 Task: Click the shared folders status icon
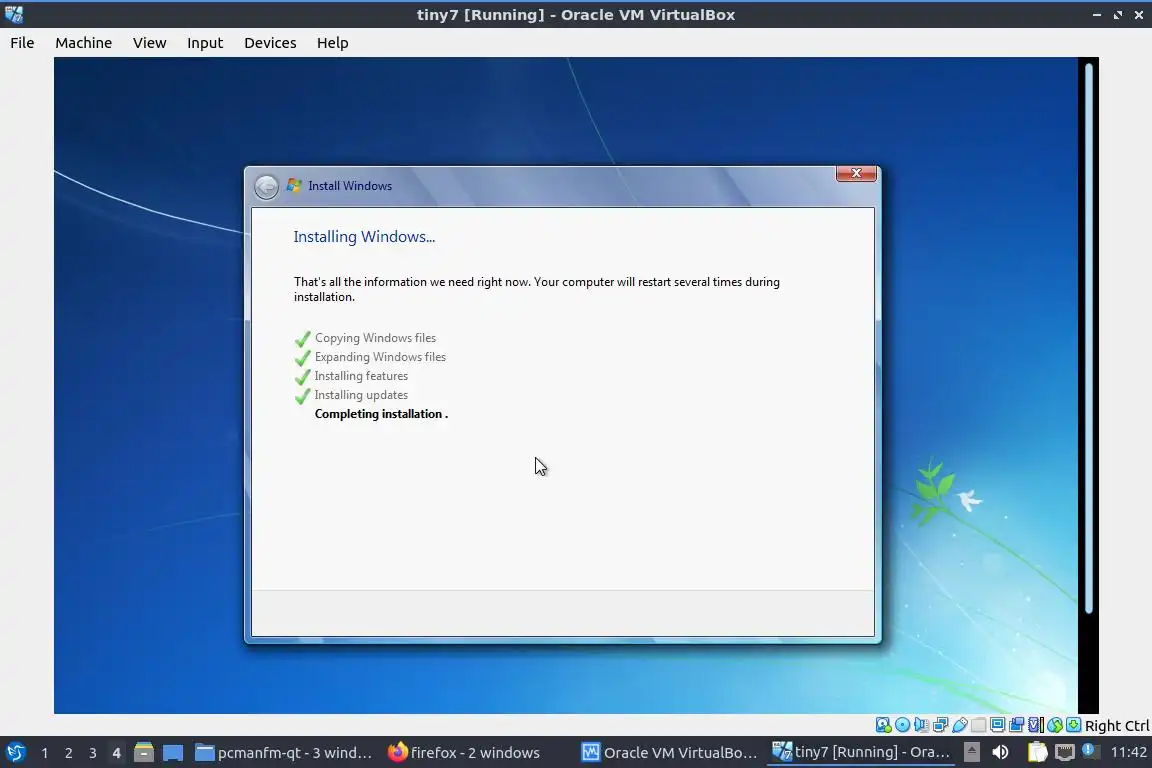(979, 725)
